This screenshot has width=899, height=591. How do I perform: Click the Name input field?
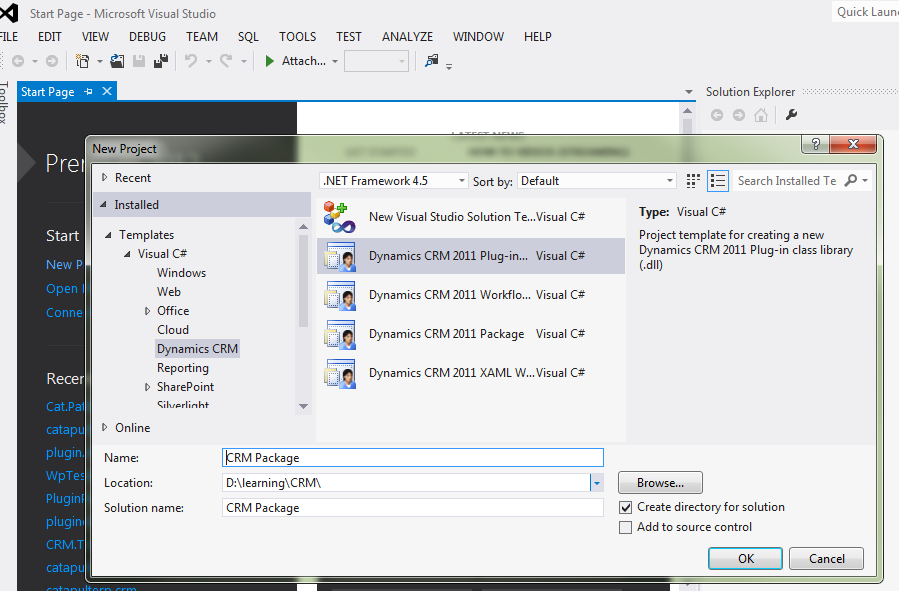point(413,457)
